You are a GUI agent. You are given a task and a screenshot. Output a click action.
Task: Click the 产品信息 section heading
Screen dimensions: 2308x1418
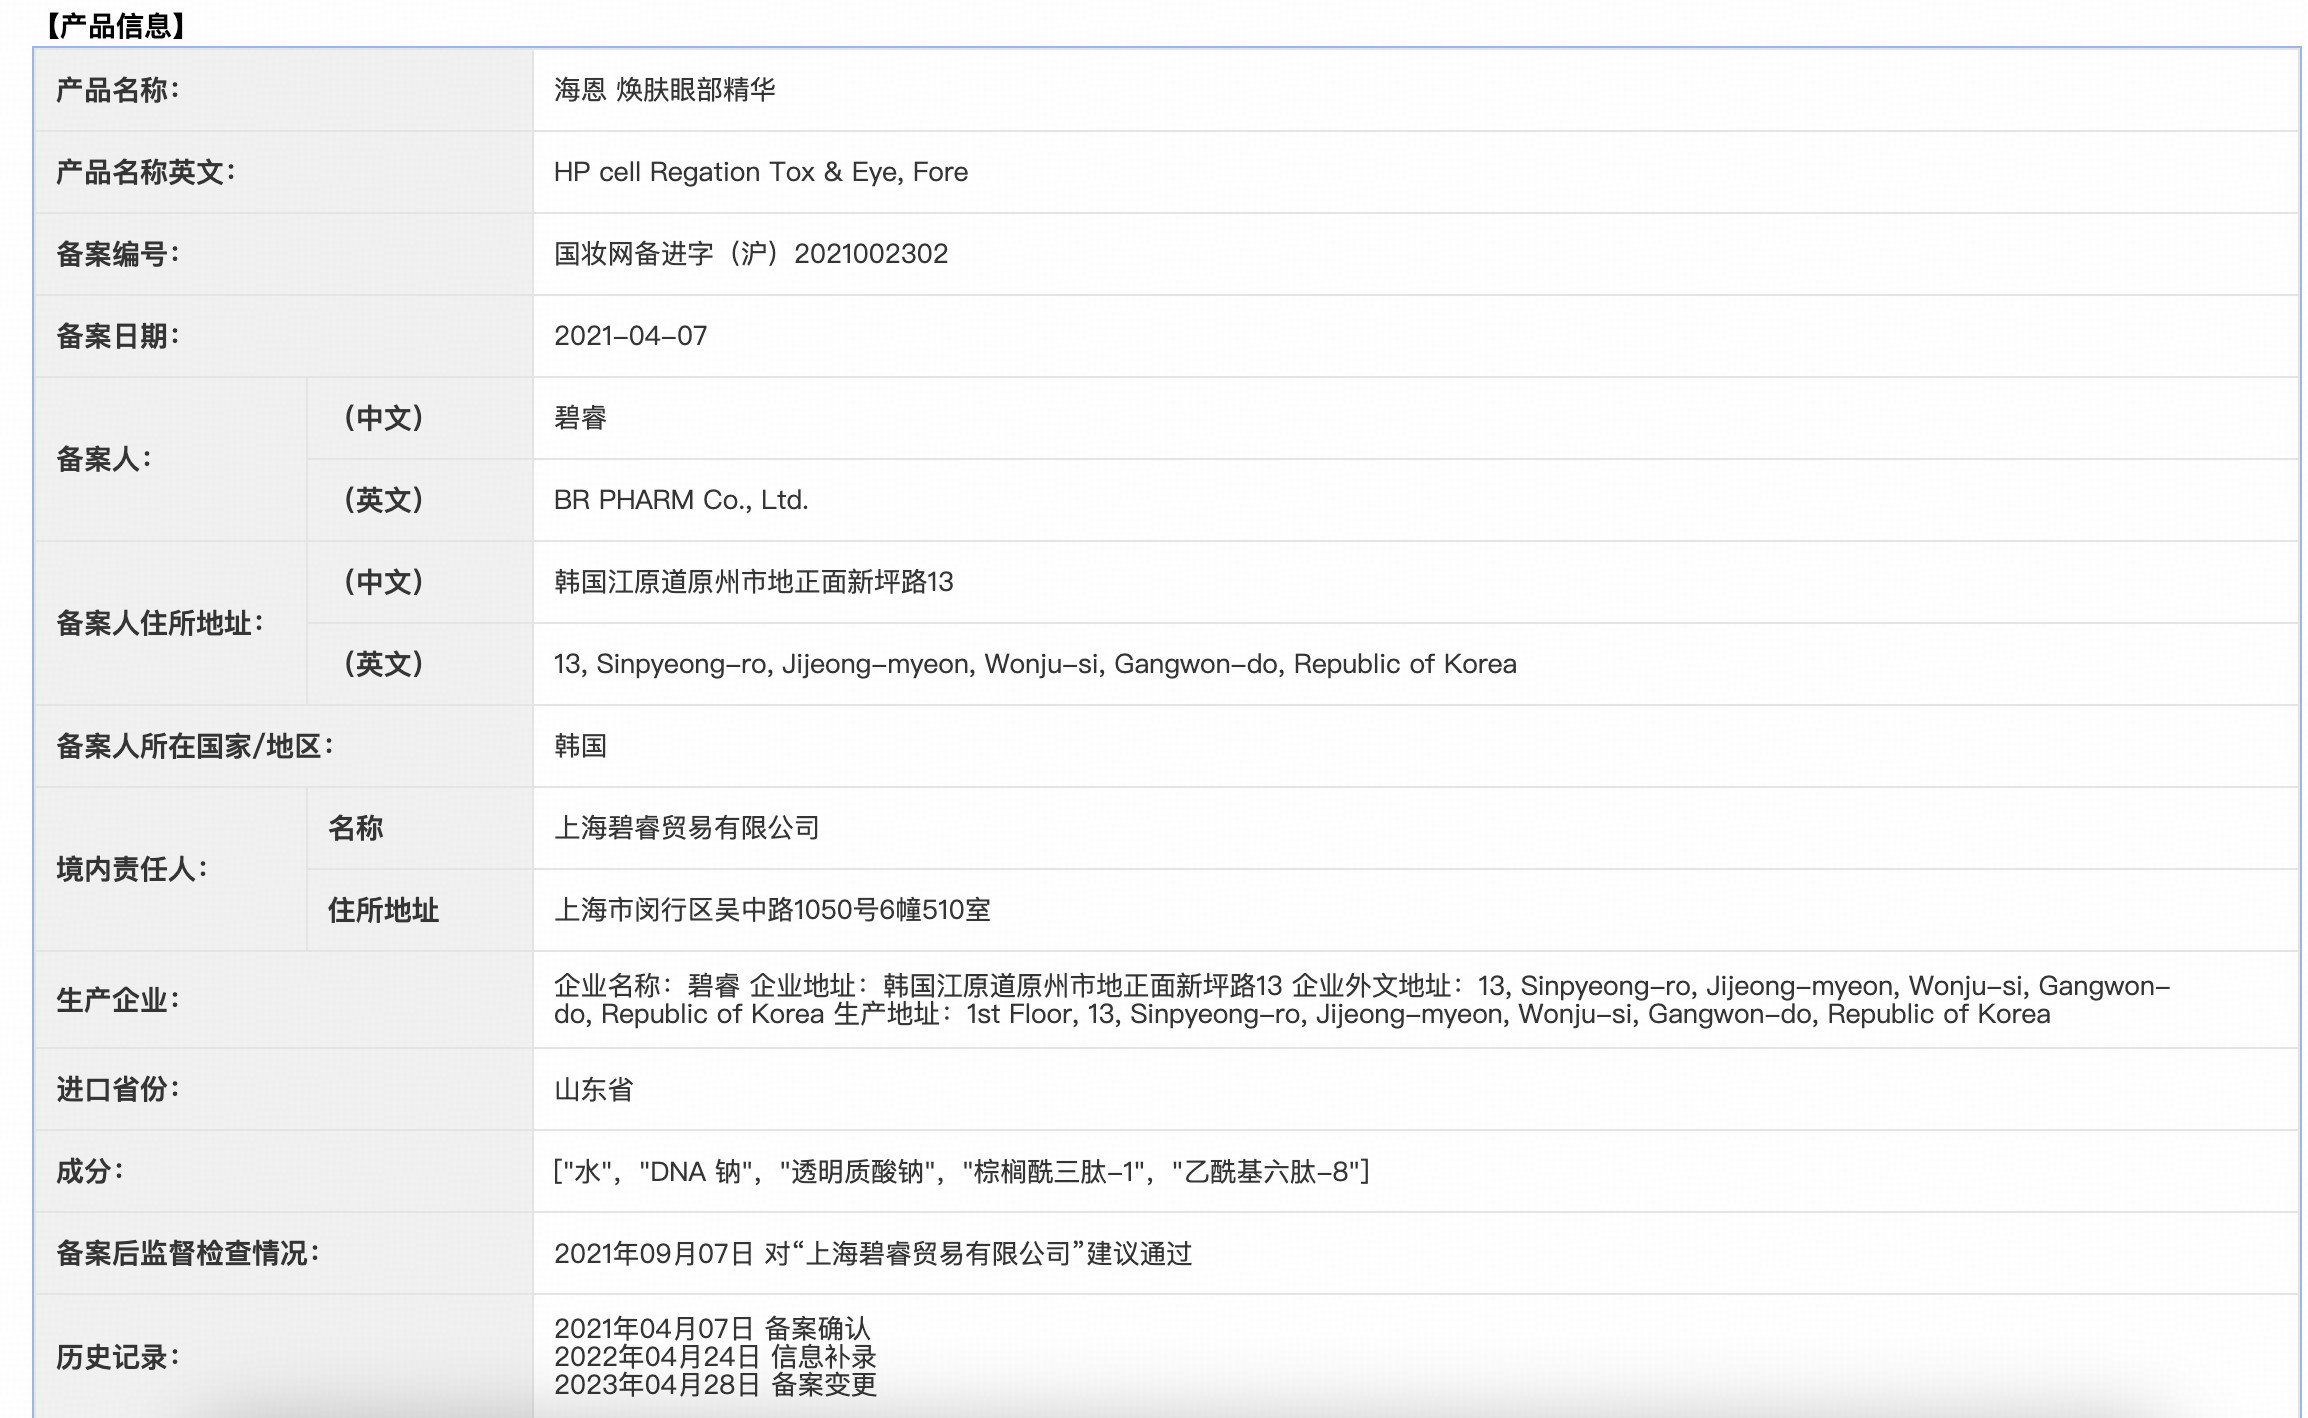click(113, 25)
